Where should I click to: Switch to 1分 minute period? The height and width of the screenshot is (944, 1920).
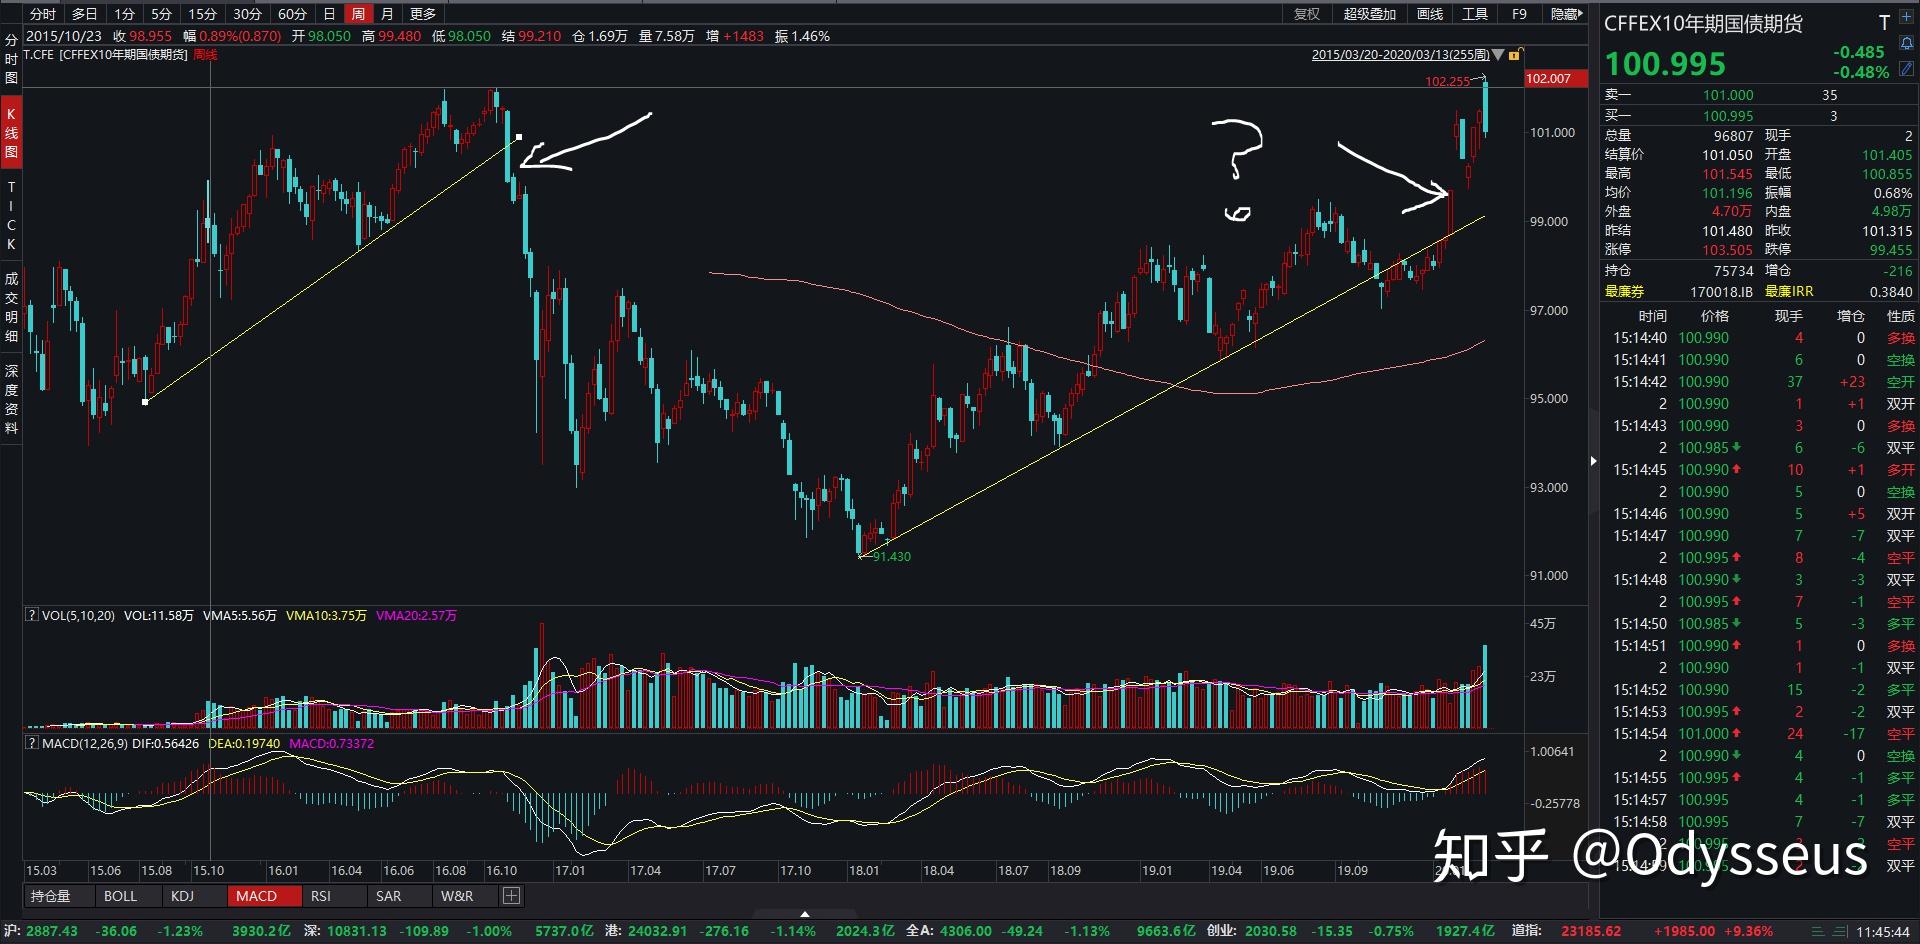(124, 14)
